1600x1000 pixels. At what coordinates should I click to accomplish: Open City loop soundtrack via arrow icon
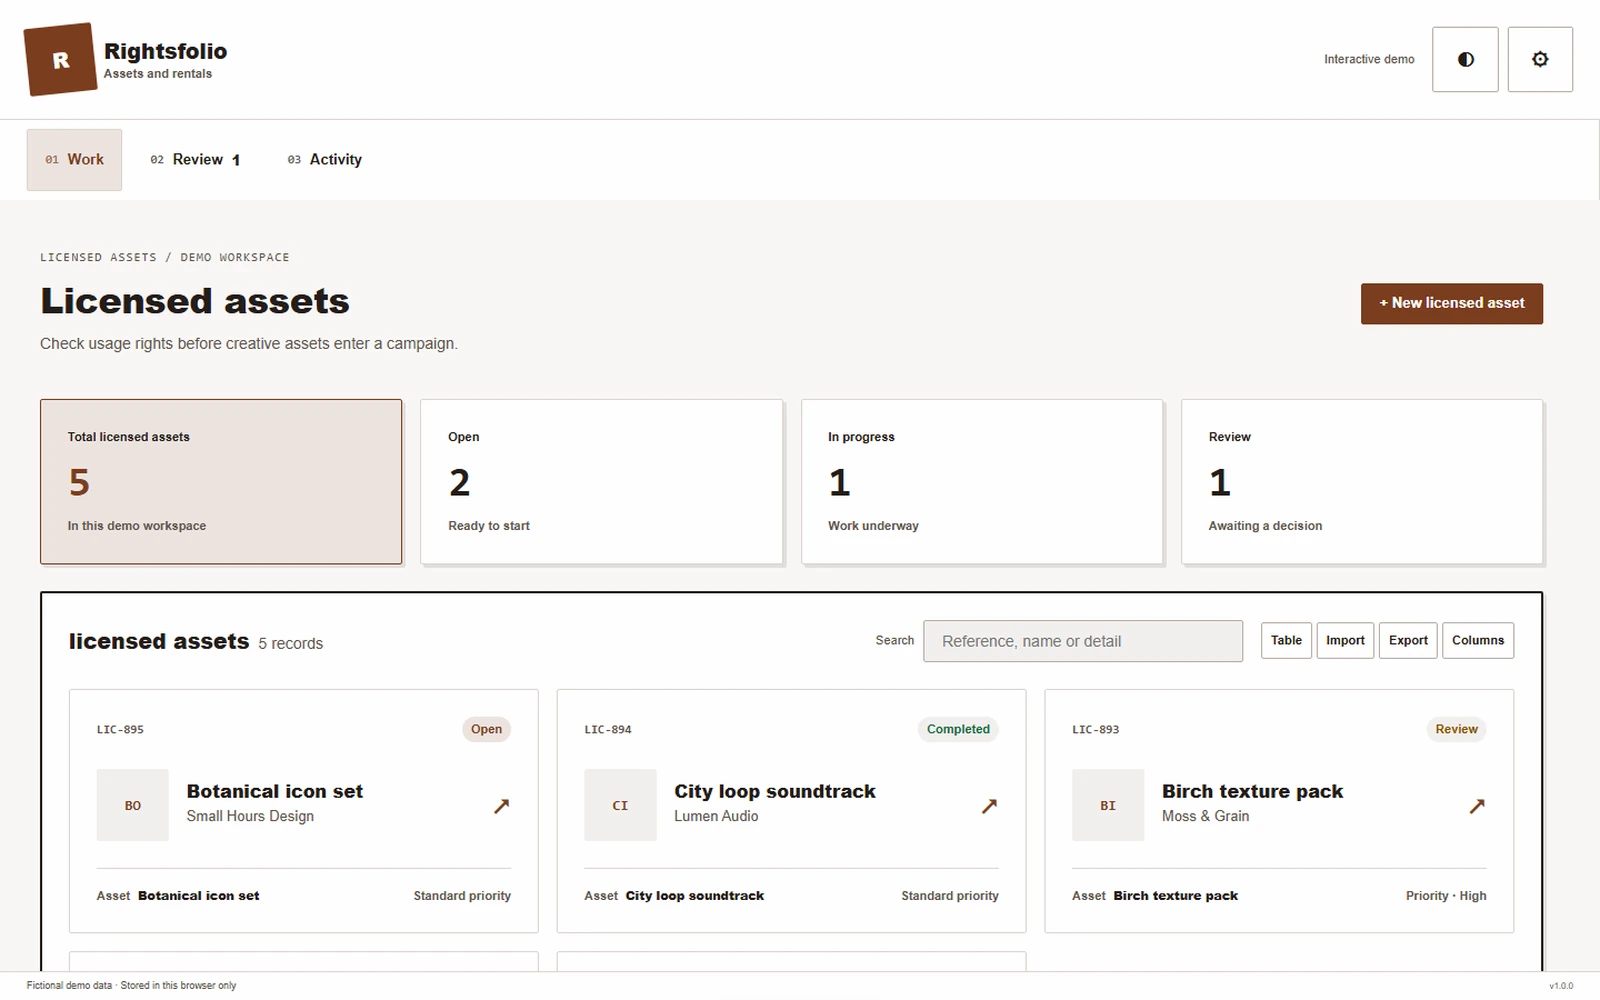tap(989, 806)
